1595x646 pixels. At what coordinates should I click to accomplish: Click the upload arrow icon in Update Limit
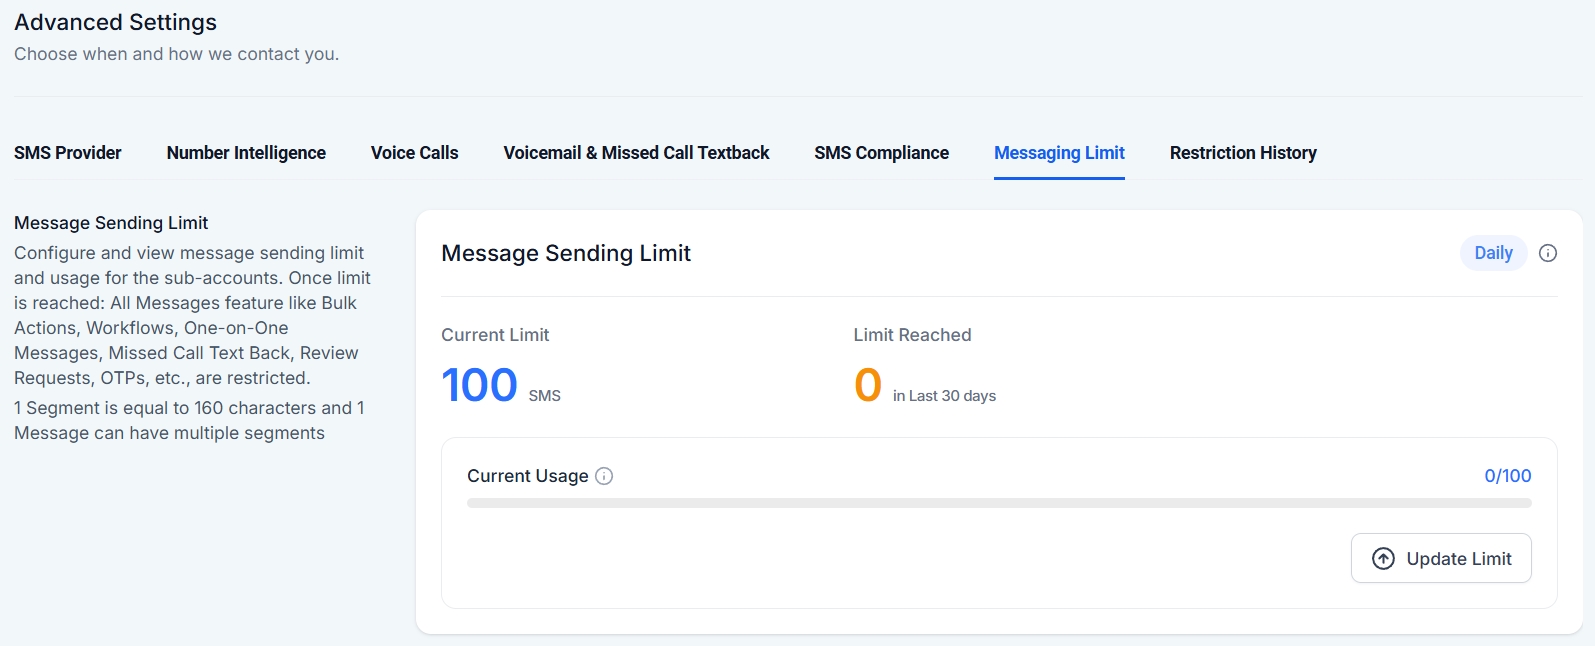click(1383, 559)
